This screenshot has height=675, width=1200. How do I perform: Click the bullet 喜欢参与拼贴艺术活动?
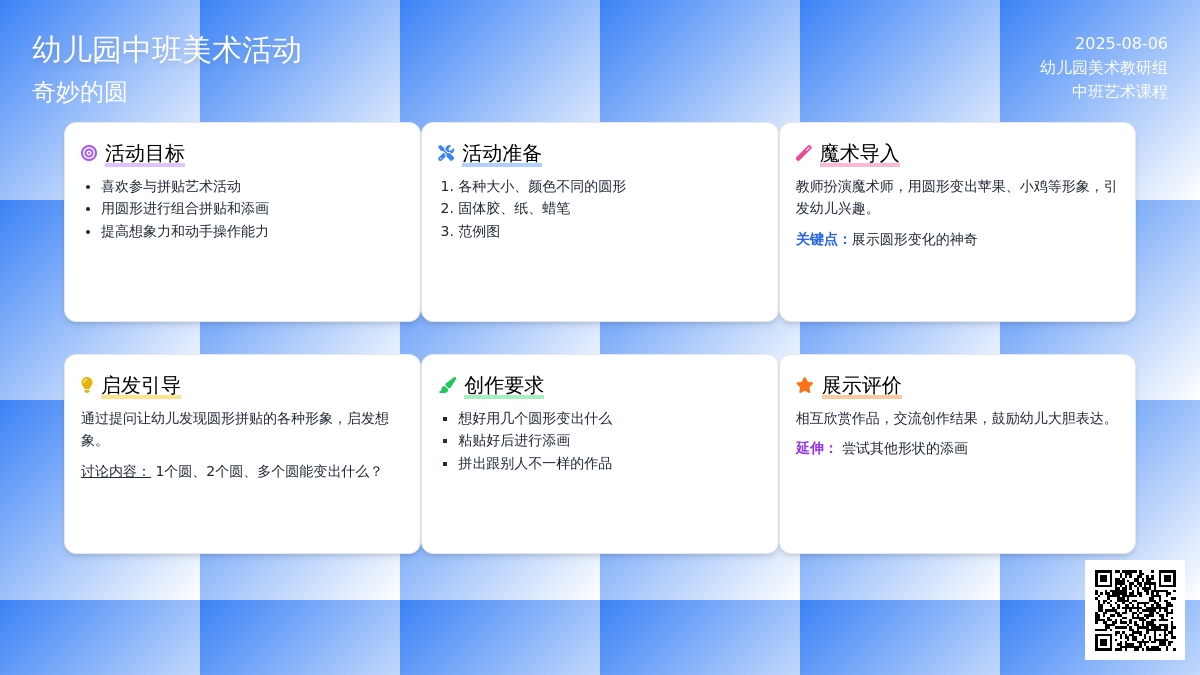[x=171, y=186]
